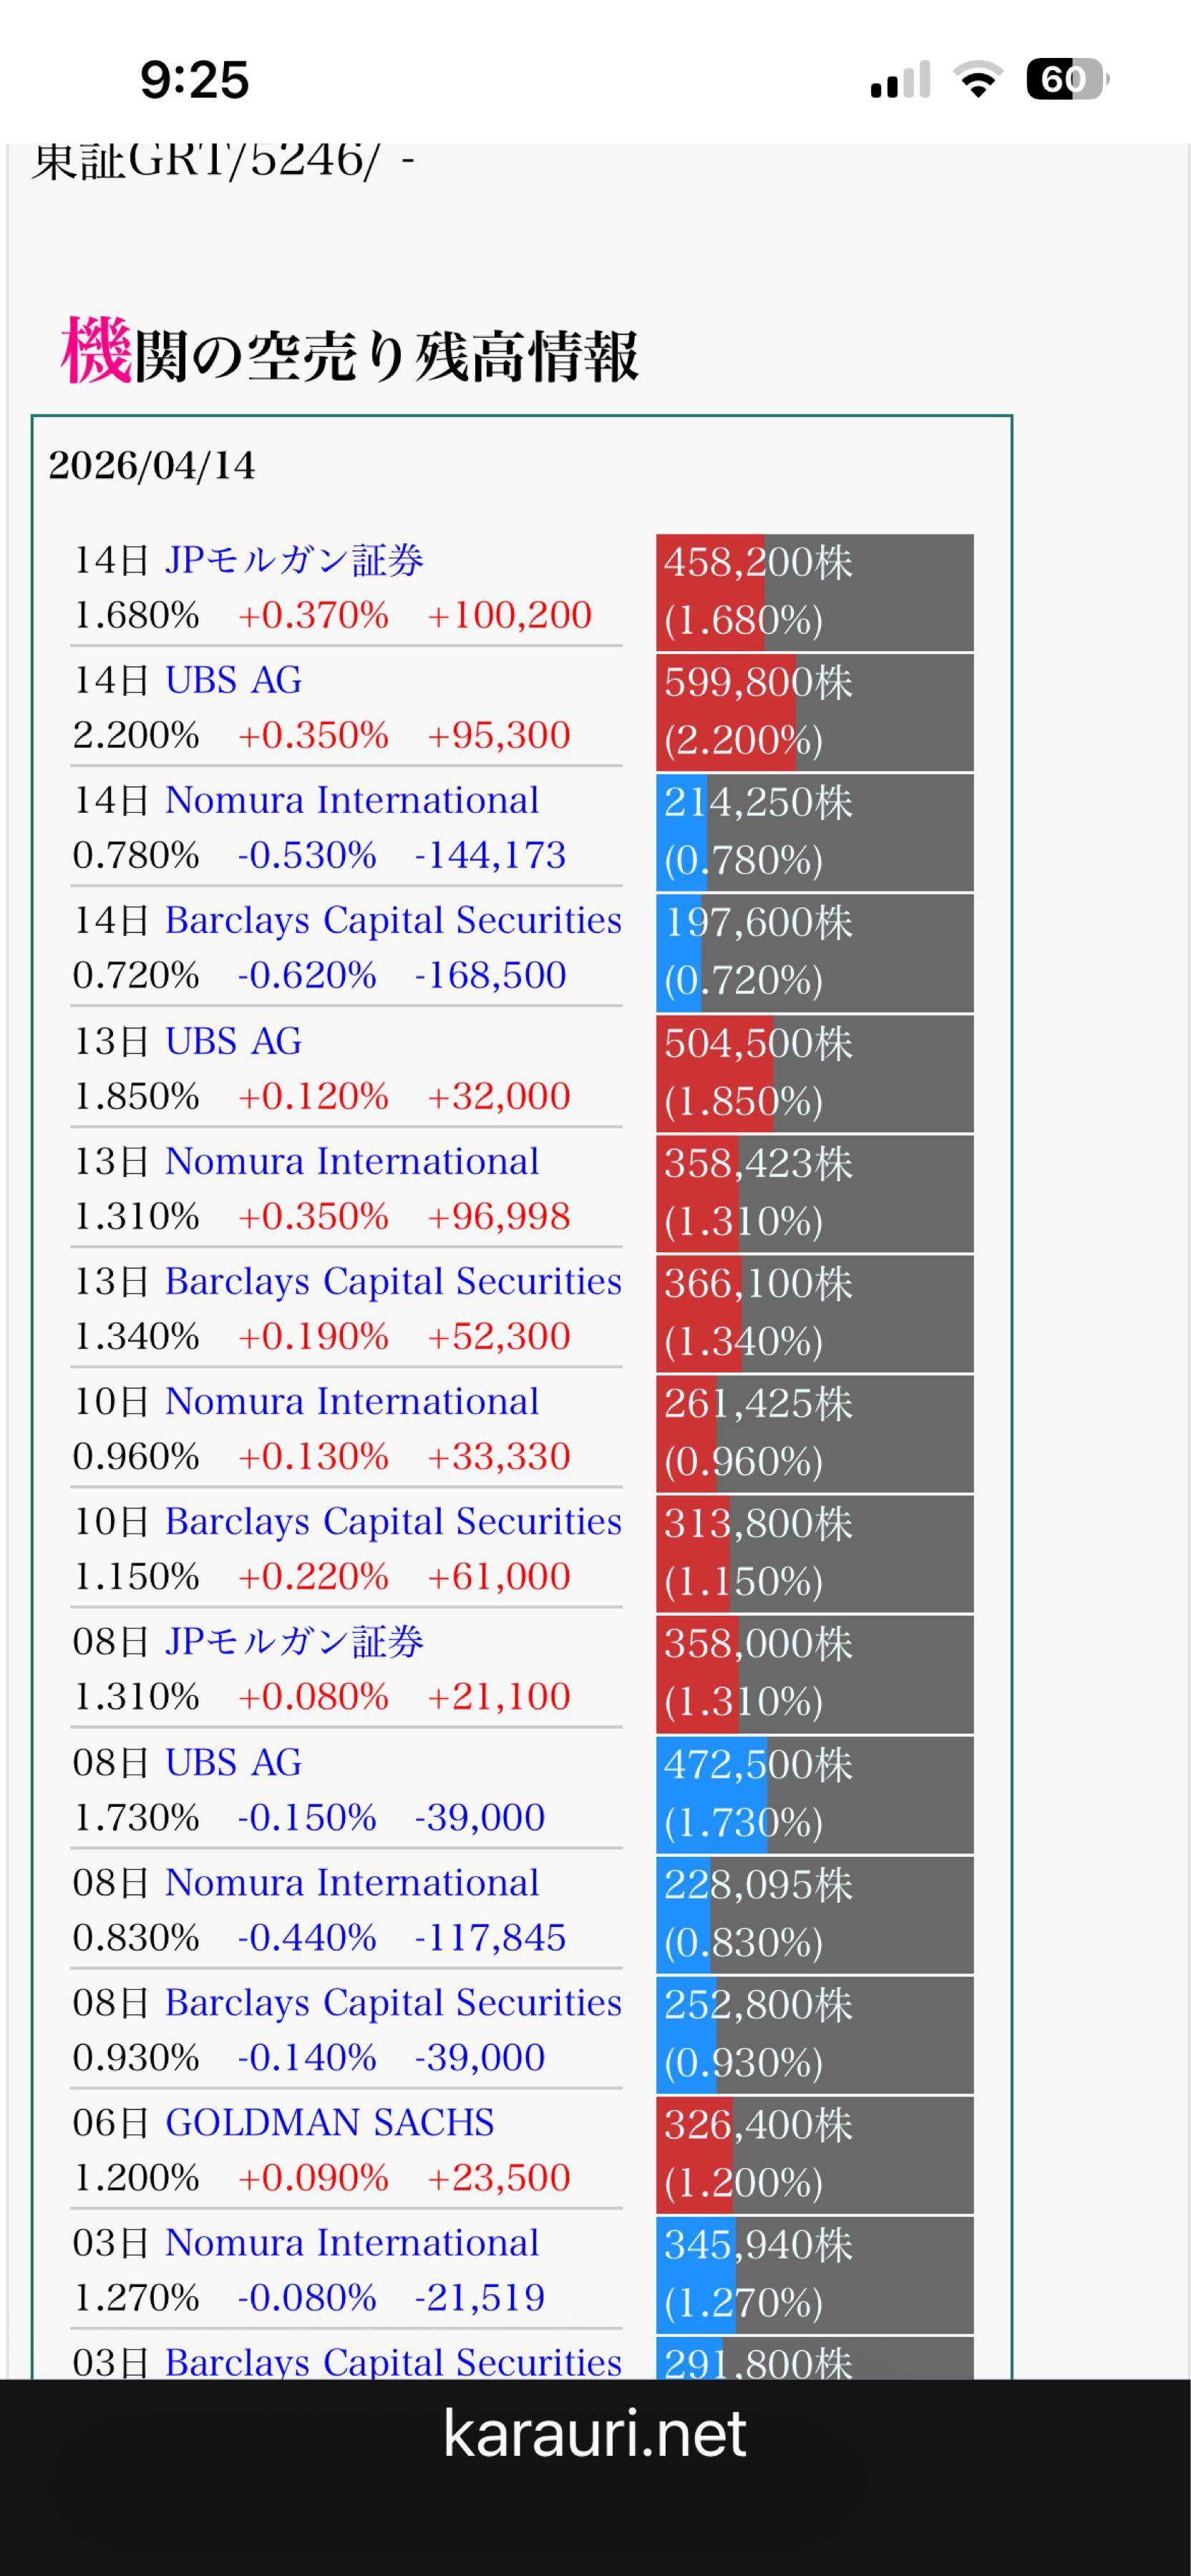Tap the battery level indicator

click(x=1066, y=80)
